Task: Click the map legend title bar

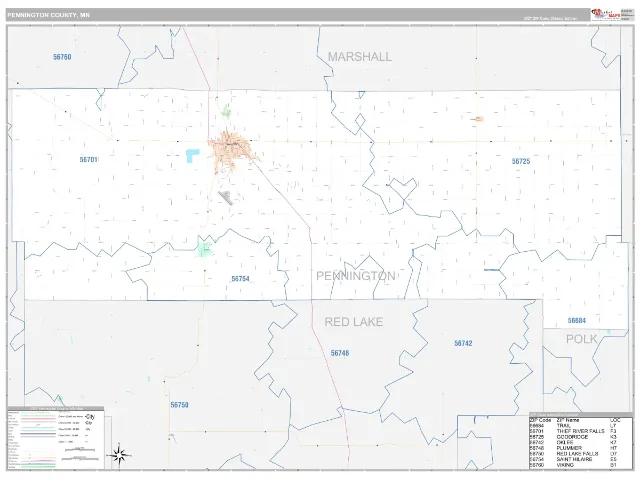Action: pos(56,409)
